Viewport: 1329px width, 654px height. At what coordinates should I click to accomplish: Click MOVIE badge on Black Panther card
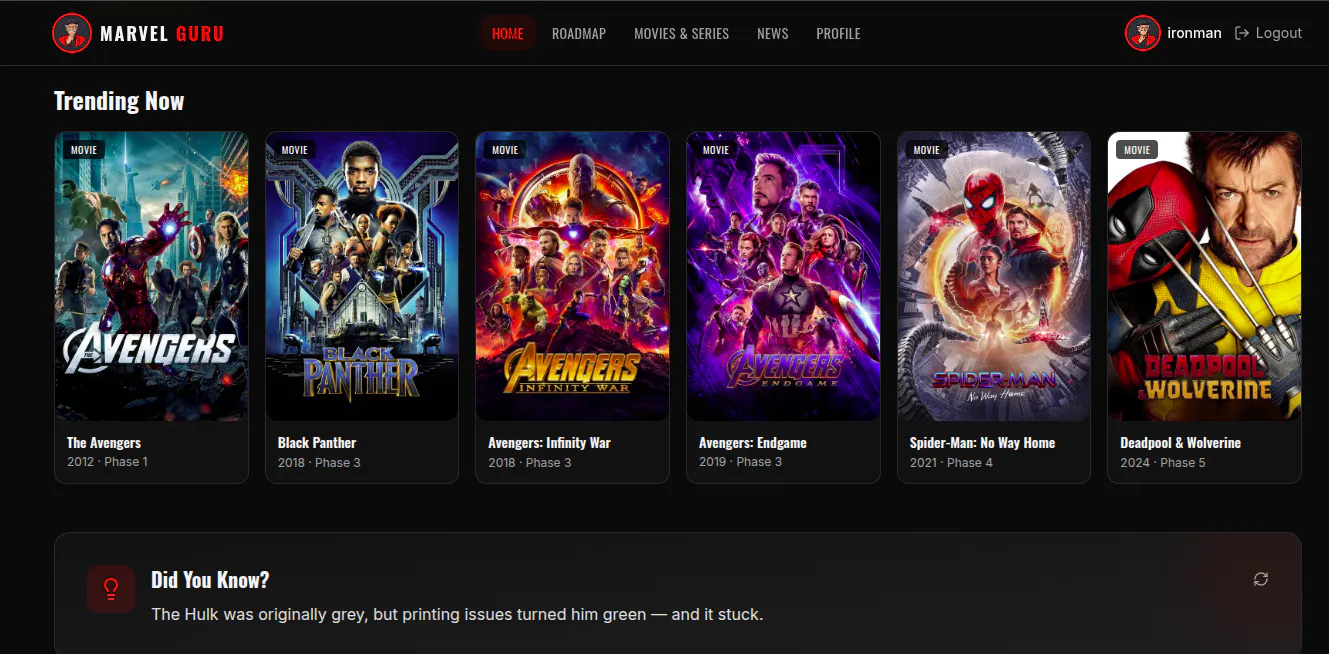[x=295, y=150]
